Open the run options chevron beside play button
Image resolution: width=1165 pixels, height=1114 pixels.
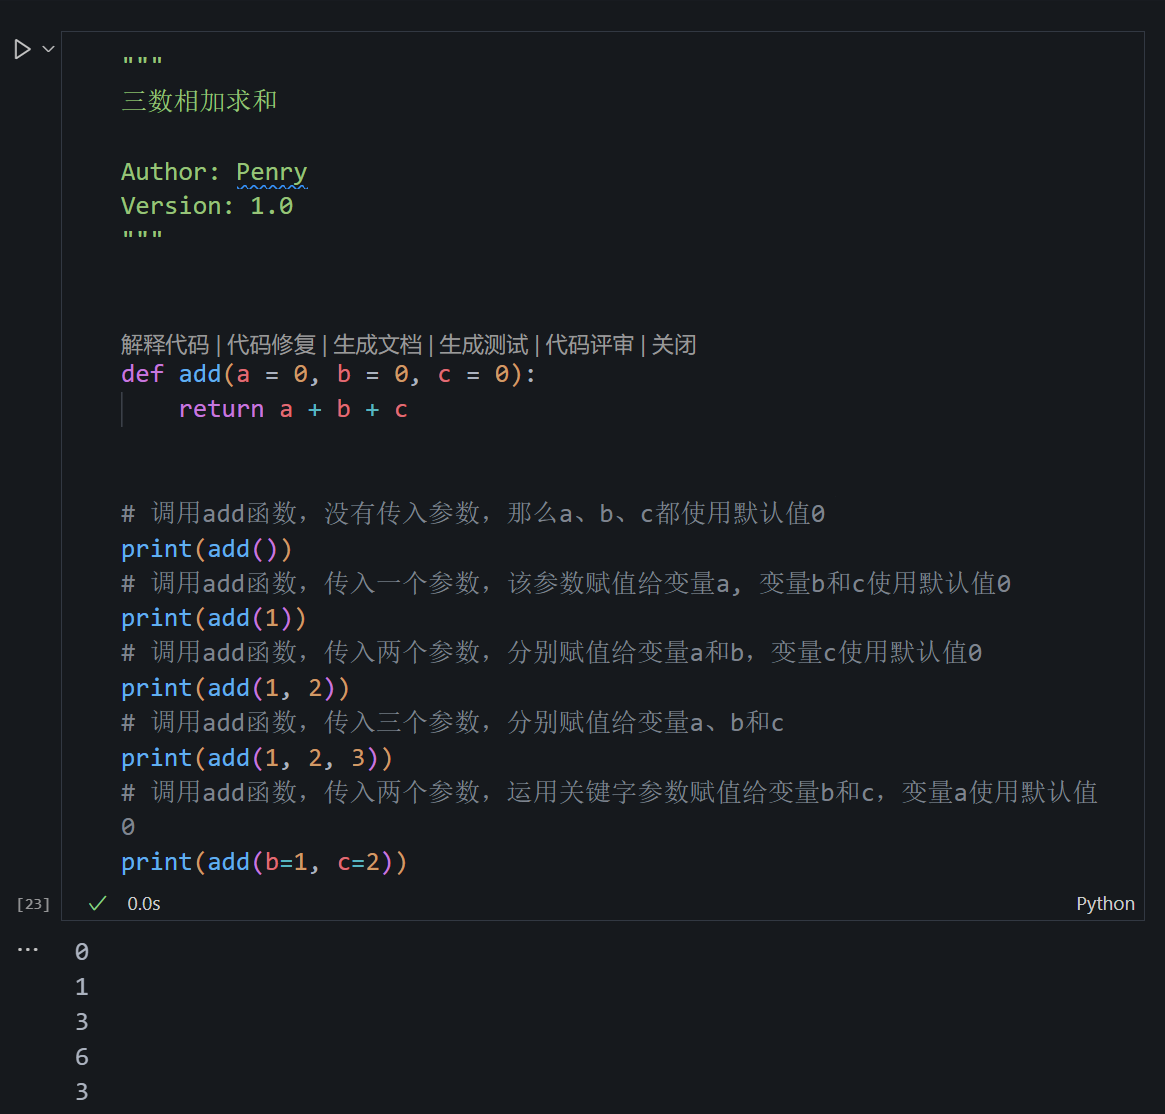point(46,48)
